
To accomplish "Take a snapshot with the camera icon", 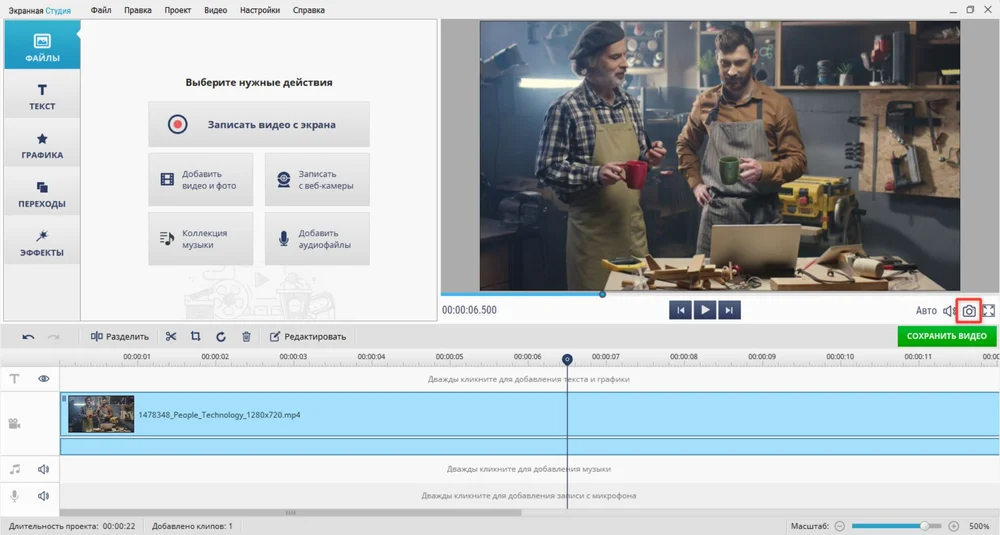I will point(968,311).
